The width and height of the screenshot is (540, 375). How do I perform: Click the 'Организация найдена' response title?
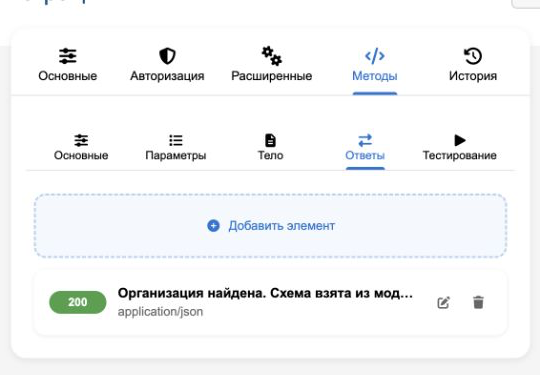point(265,293)
